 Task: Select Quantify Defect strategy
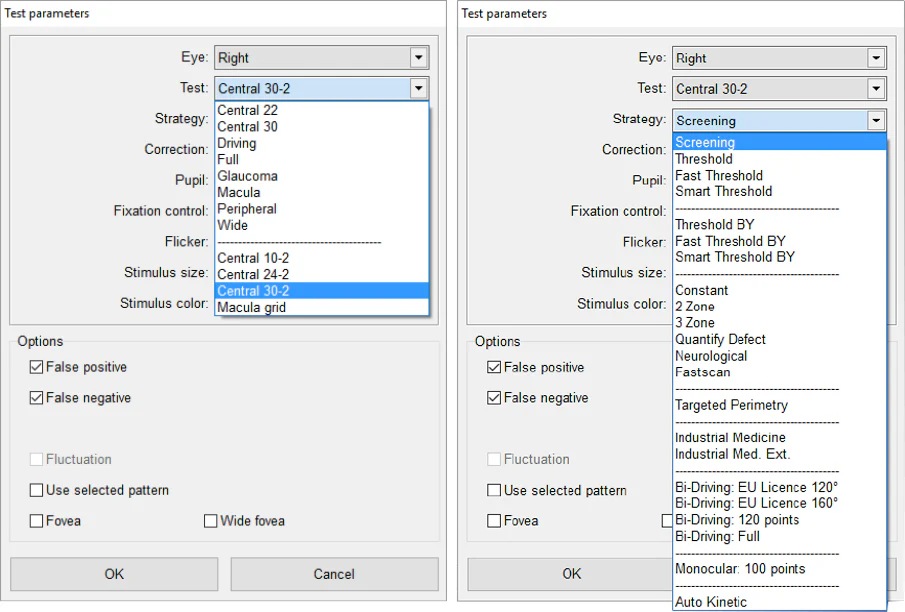click(x=779, y=339)
